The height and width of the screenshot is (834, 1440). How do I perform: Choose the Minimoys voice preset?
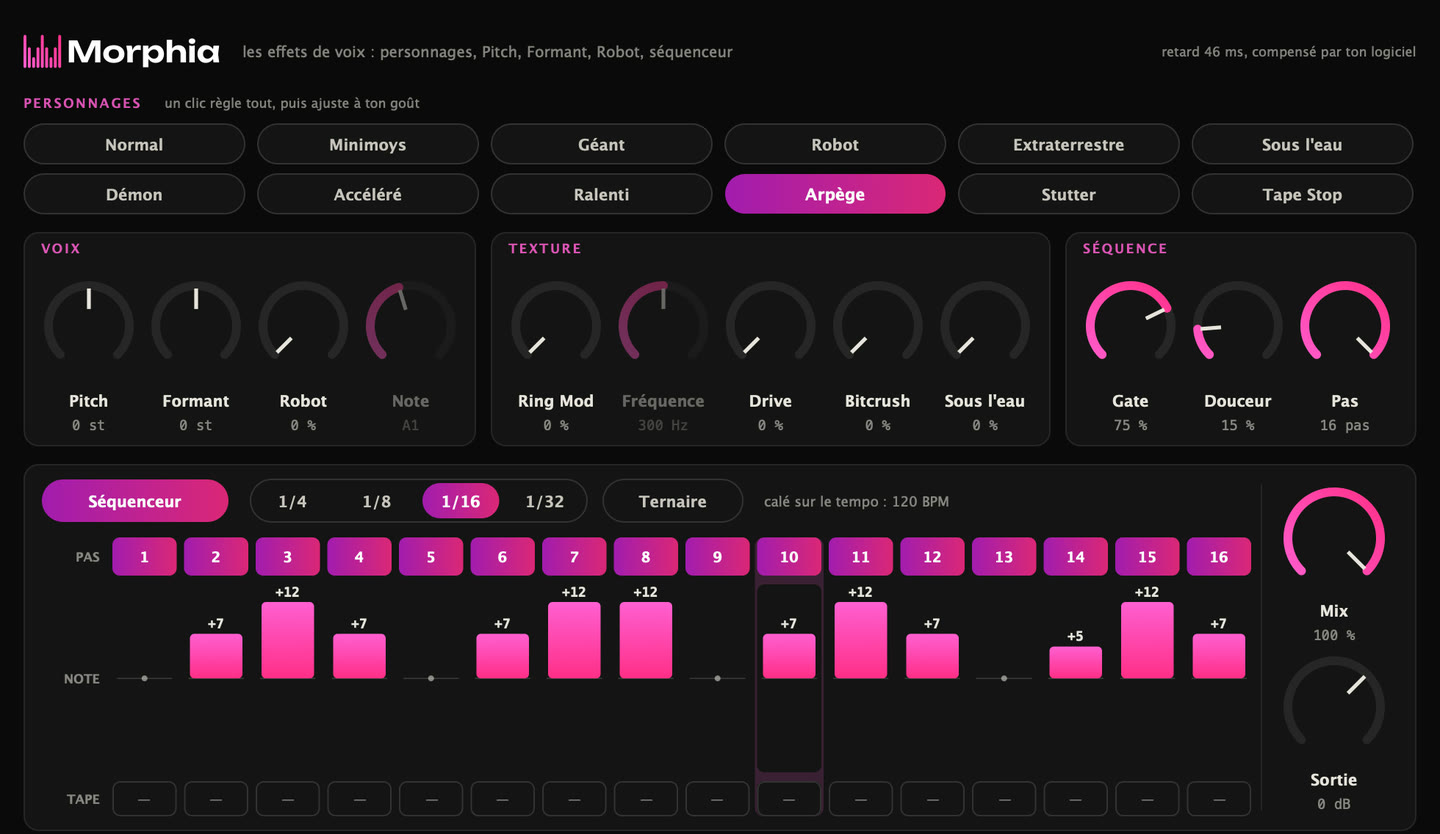pos(368,144)
